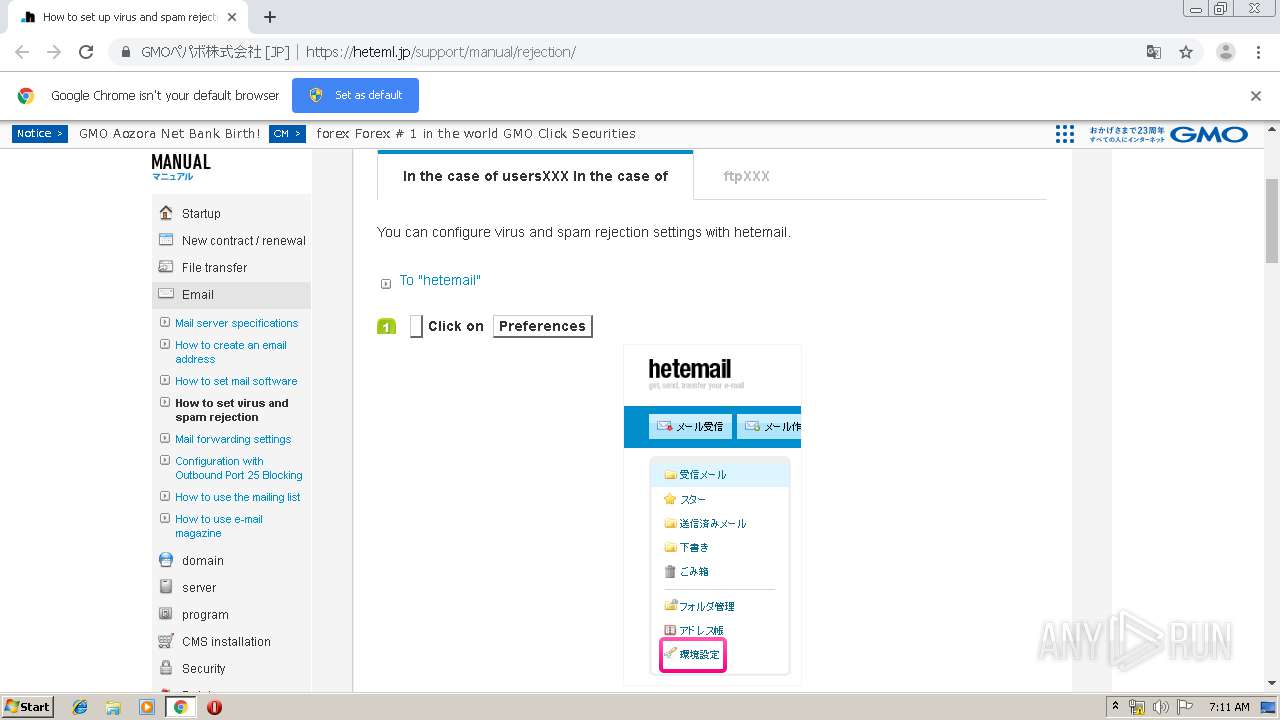Screen dimensions: 1280x720
Task: Open How to set mail software
Action: point(236,381)
